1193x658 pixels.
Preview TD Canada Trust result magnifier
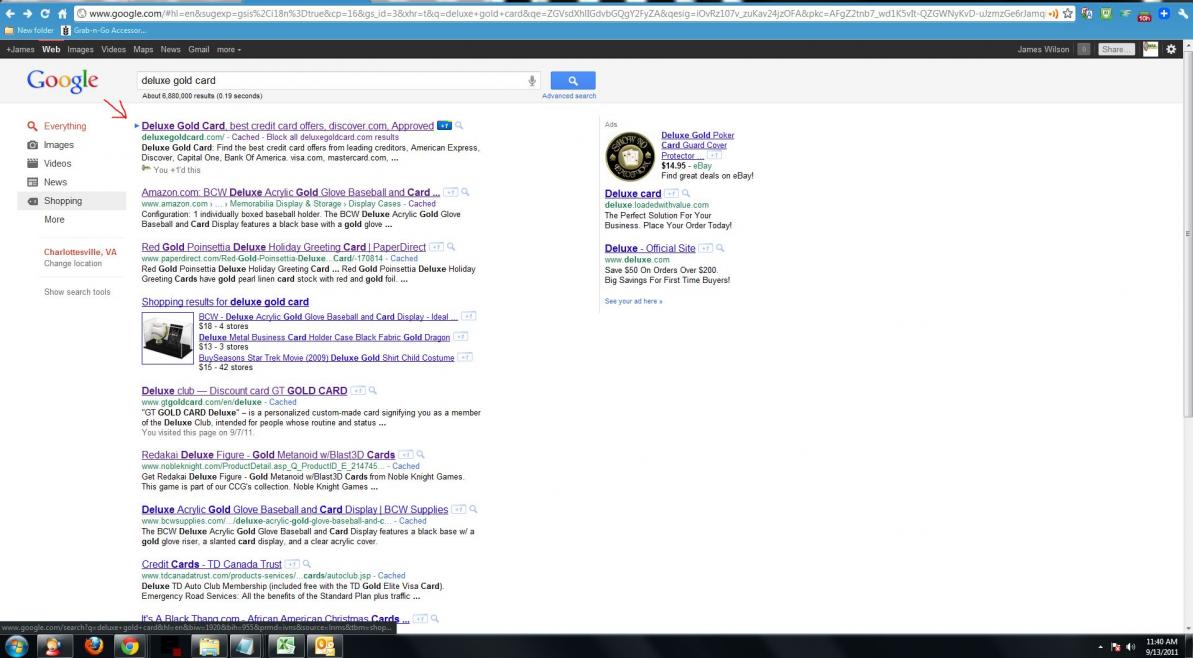click(x=307, y=564)
